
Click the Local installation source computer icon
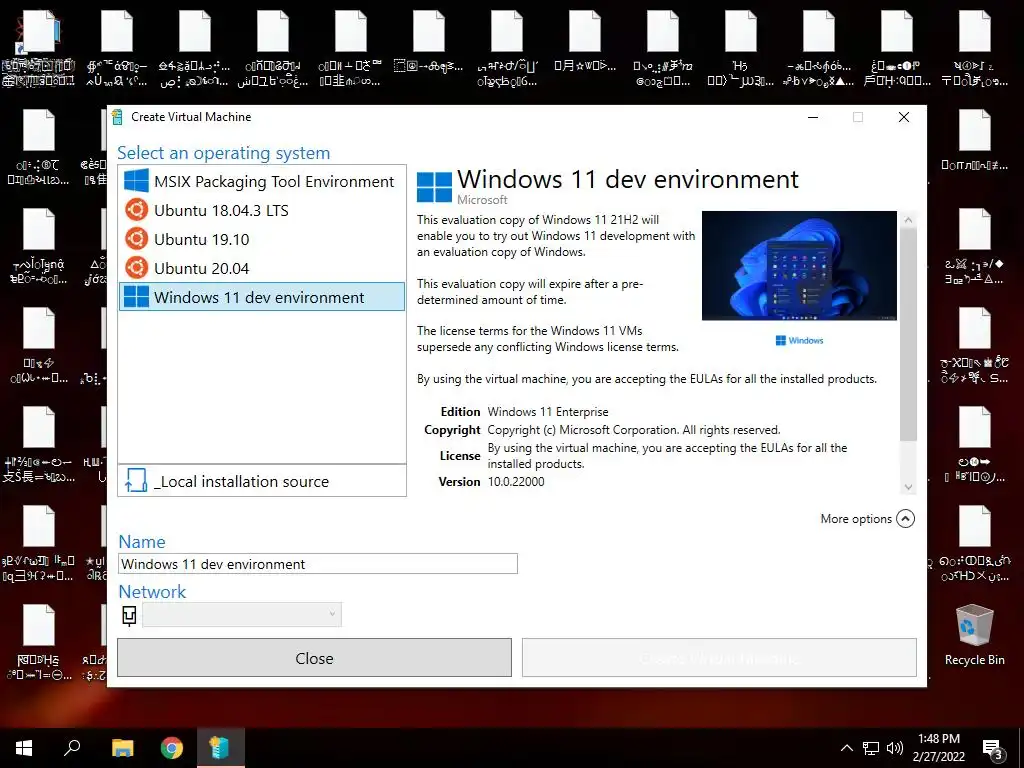pyautogui.click(x=136, y=481)
